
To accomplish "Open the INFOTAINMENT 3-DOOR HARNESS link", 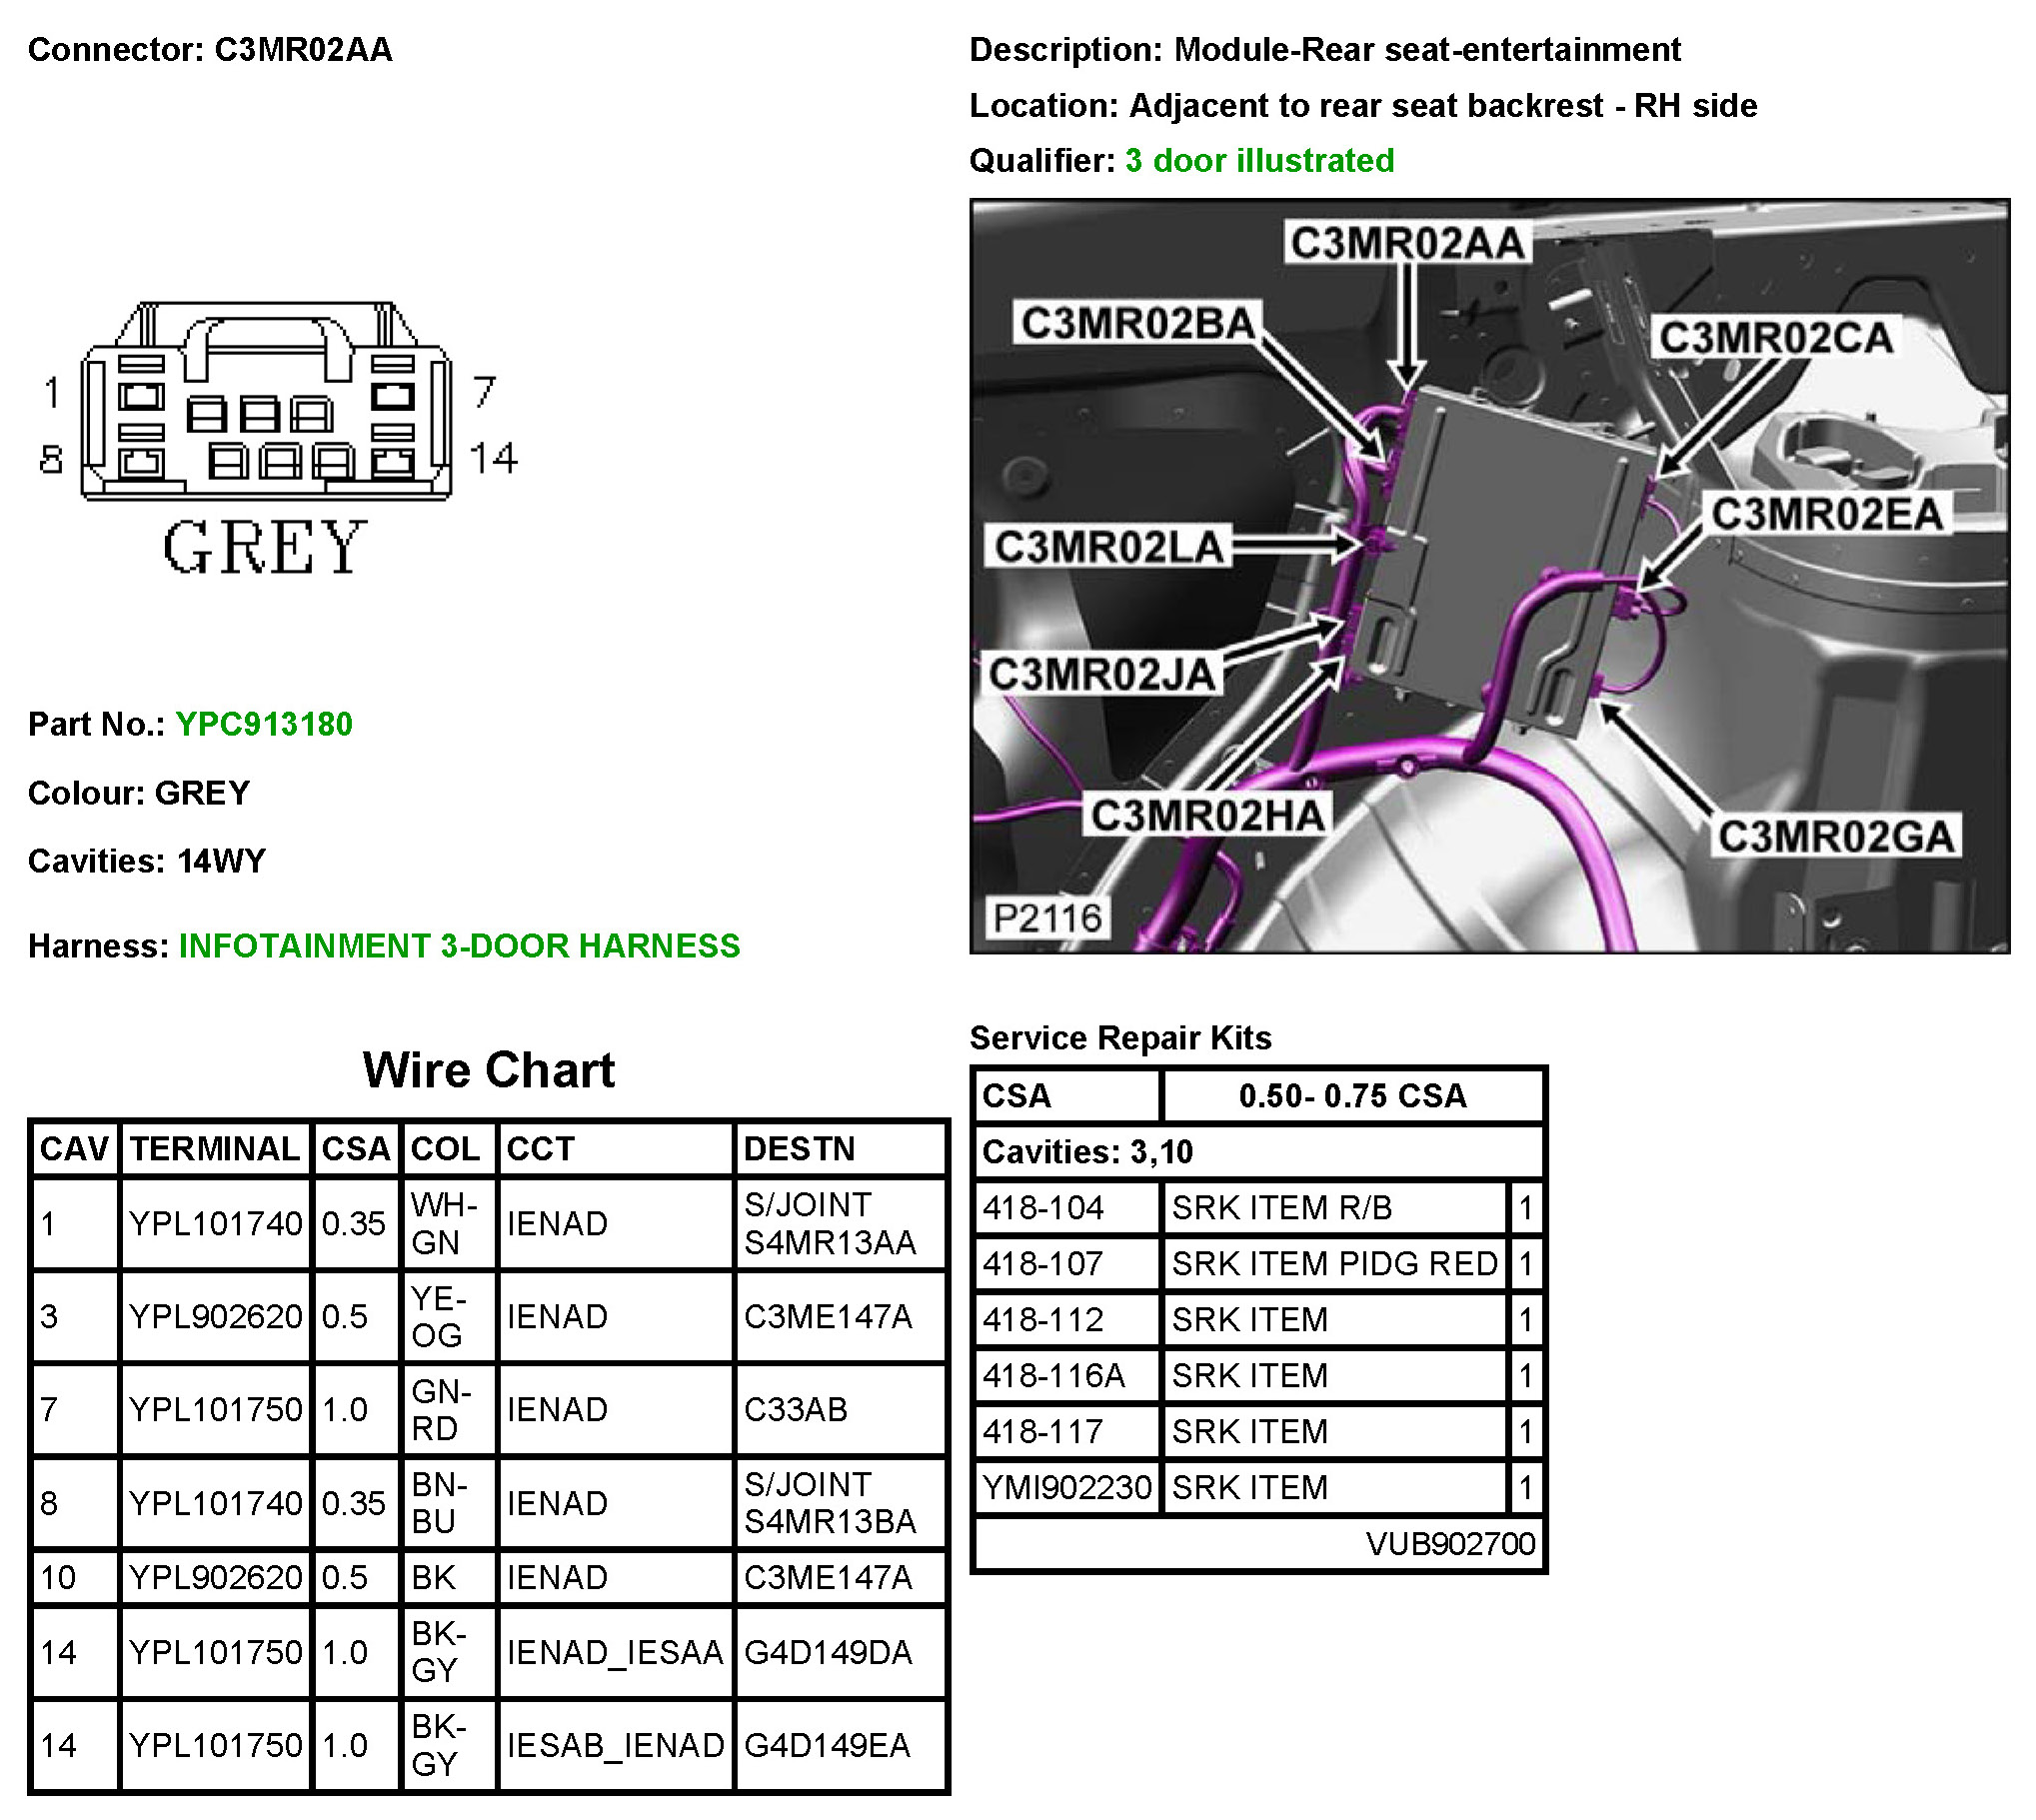I will 459,946.
